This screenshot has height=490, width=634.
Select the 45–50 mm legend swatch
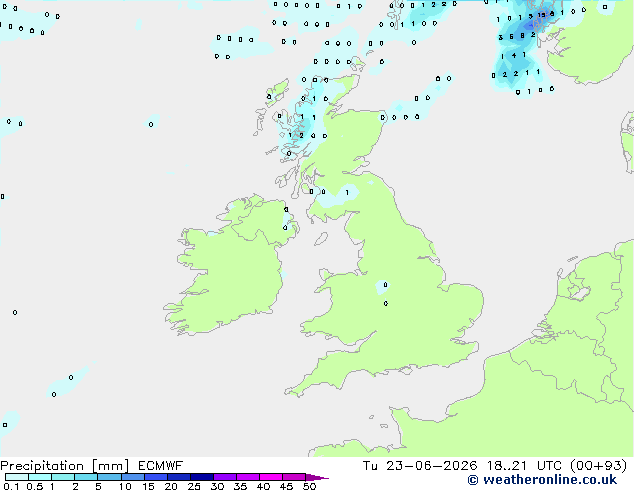[294, 477]
